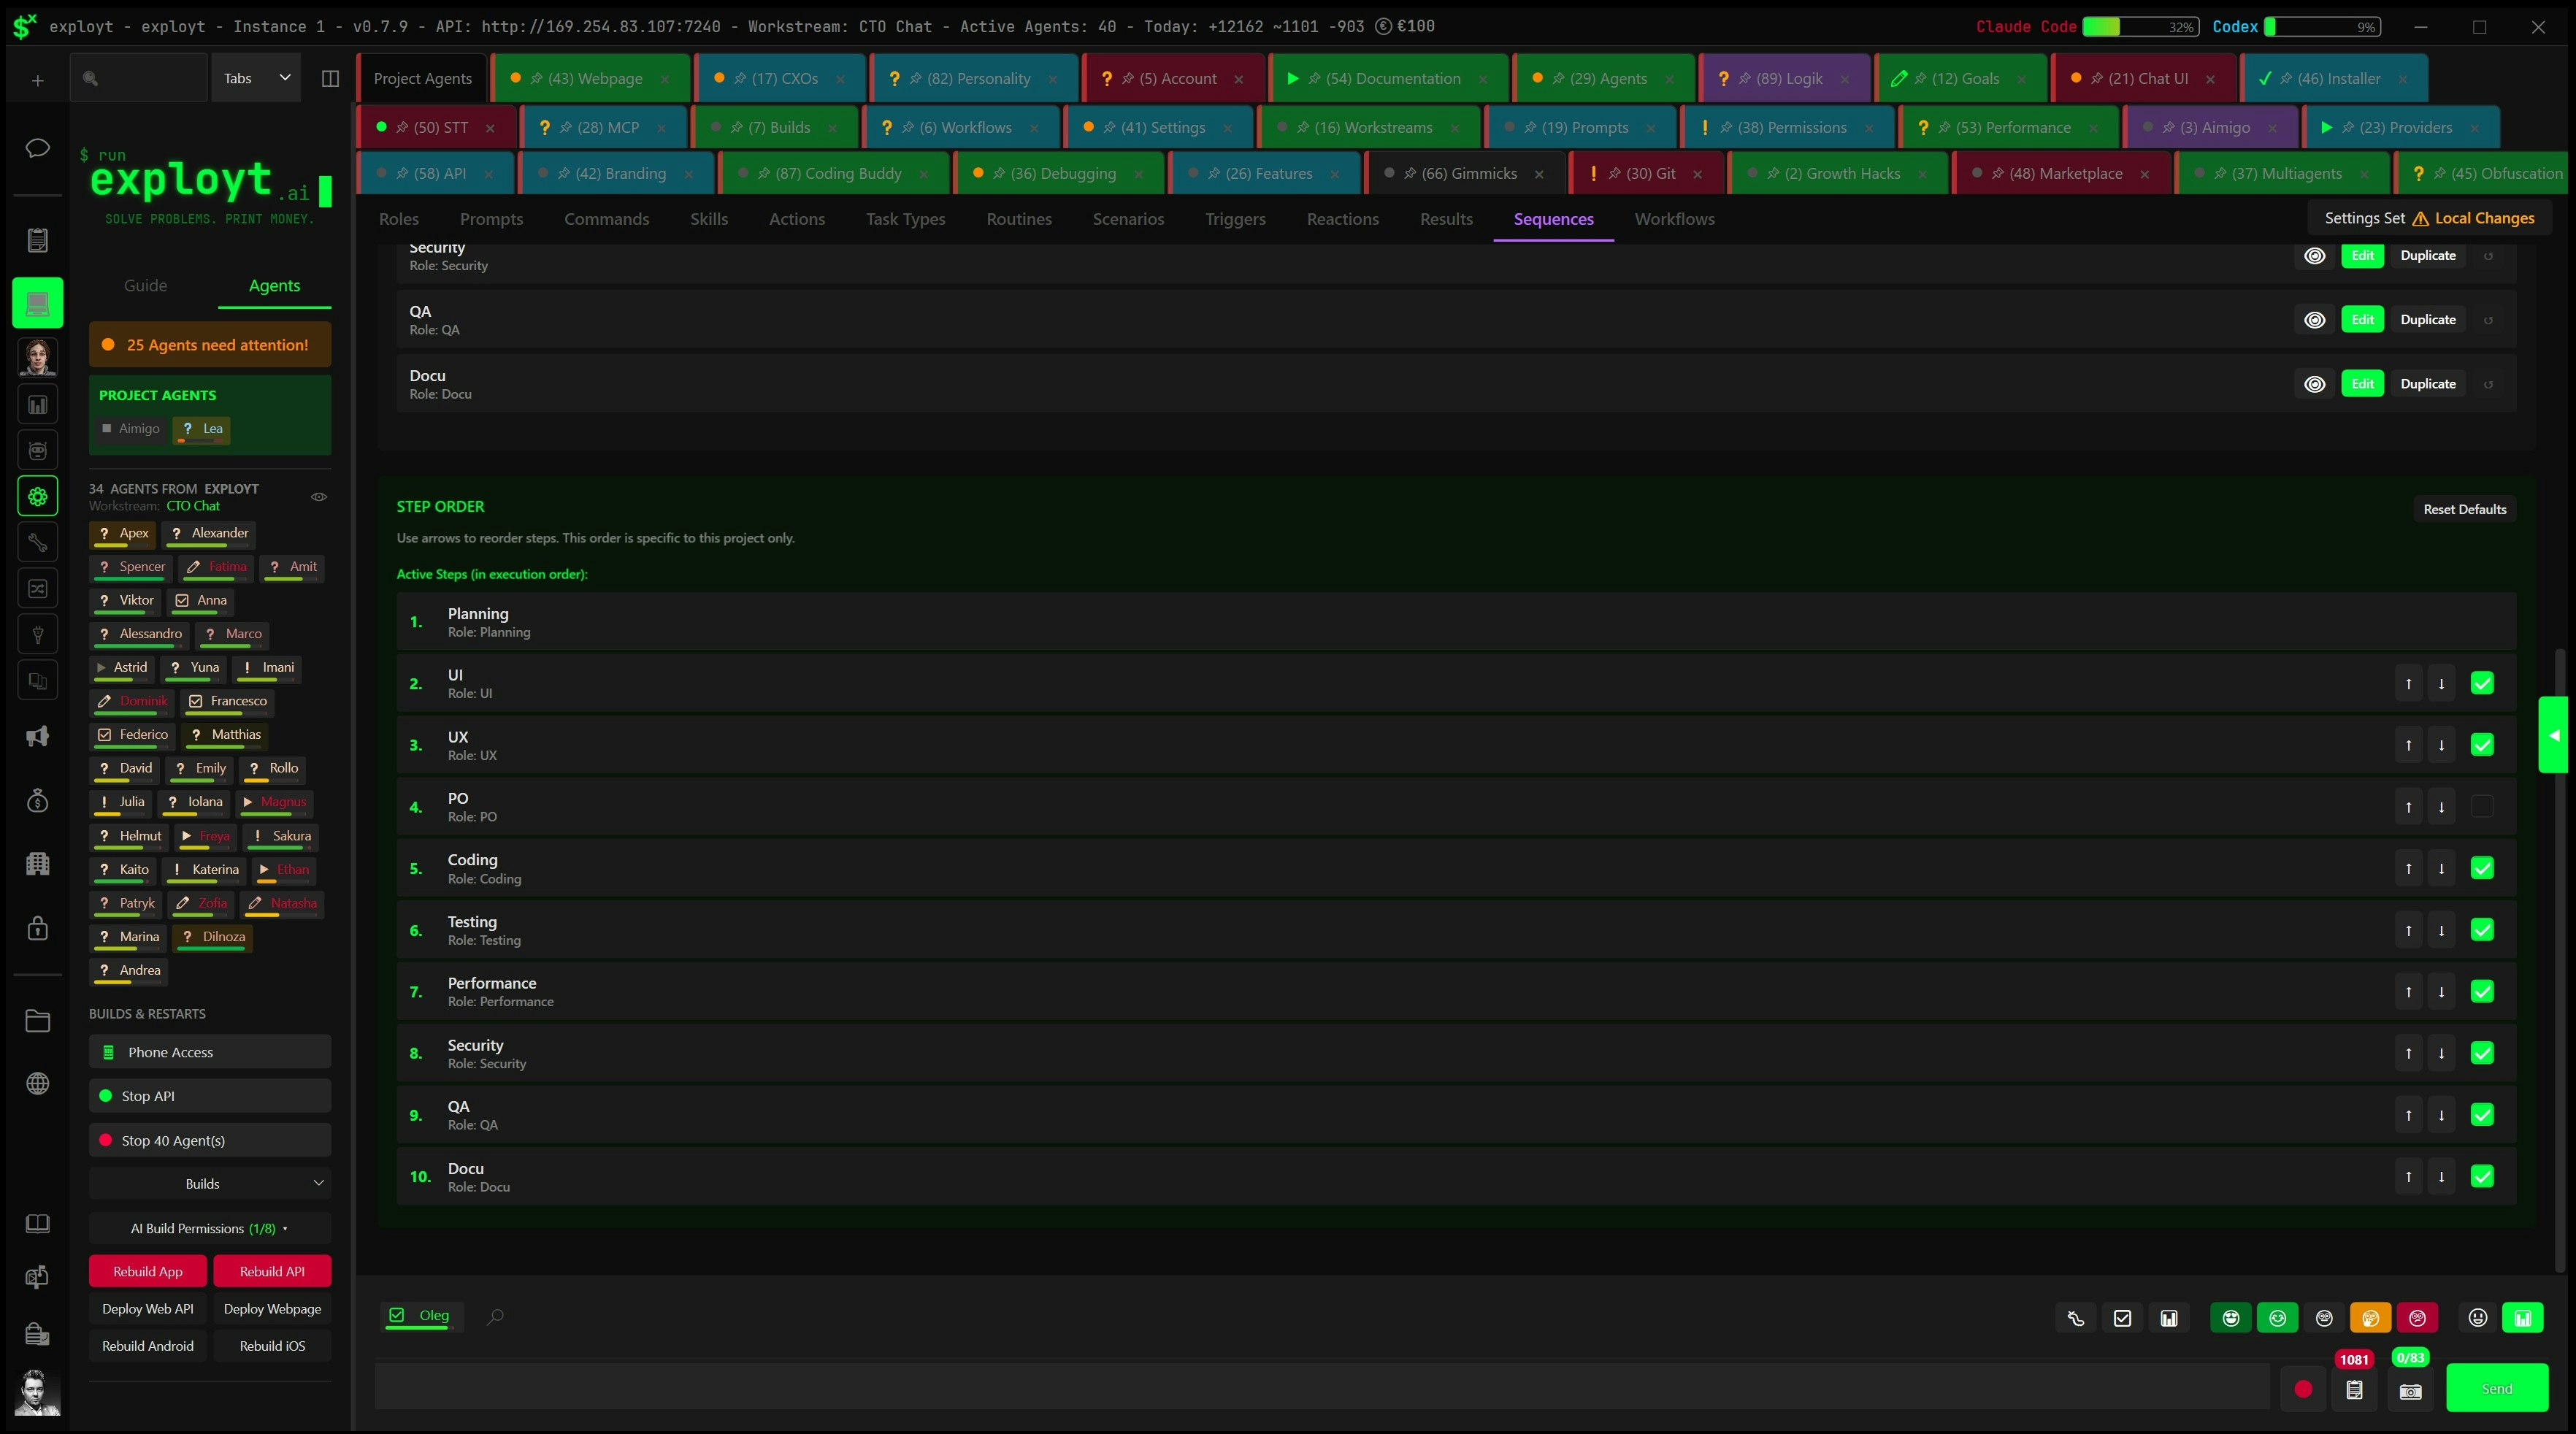Toggle eye icon beside Agents From Exployt
This screenshot has width=2576, height=1434.
tap(319, 497)
